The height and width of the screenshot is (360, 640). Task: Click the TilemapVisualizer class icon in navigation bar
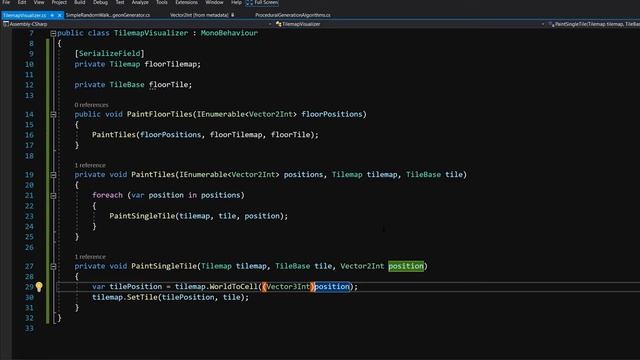click(x=279, y=24)
